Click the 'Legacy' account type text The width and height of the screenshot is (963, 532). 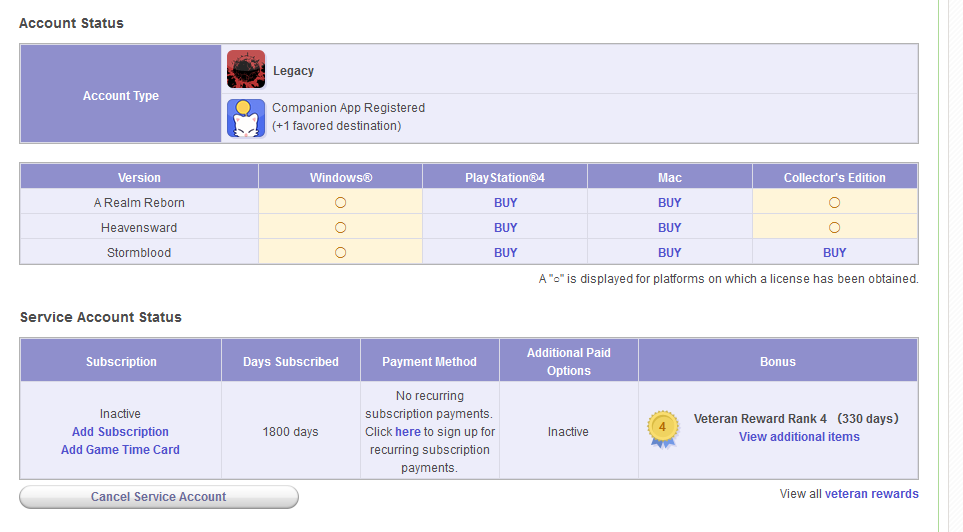293,71
